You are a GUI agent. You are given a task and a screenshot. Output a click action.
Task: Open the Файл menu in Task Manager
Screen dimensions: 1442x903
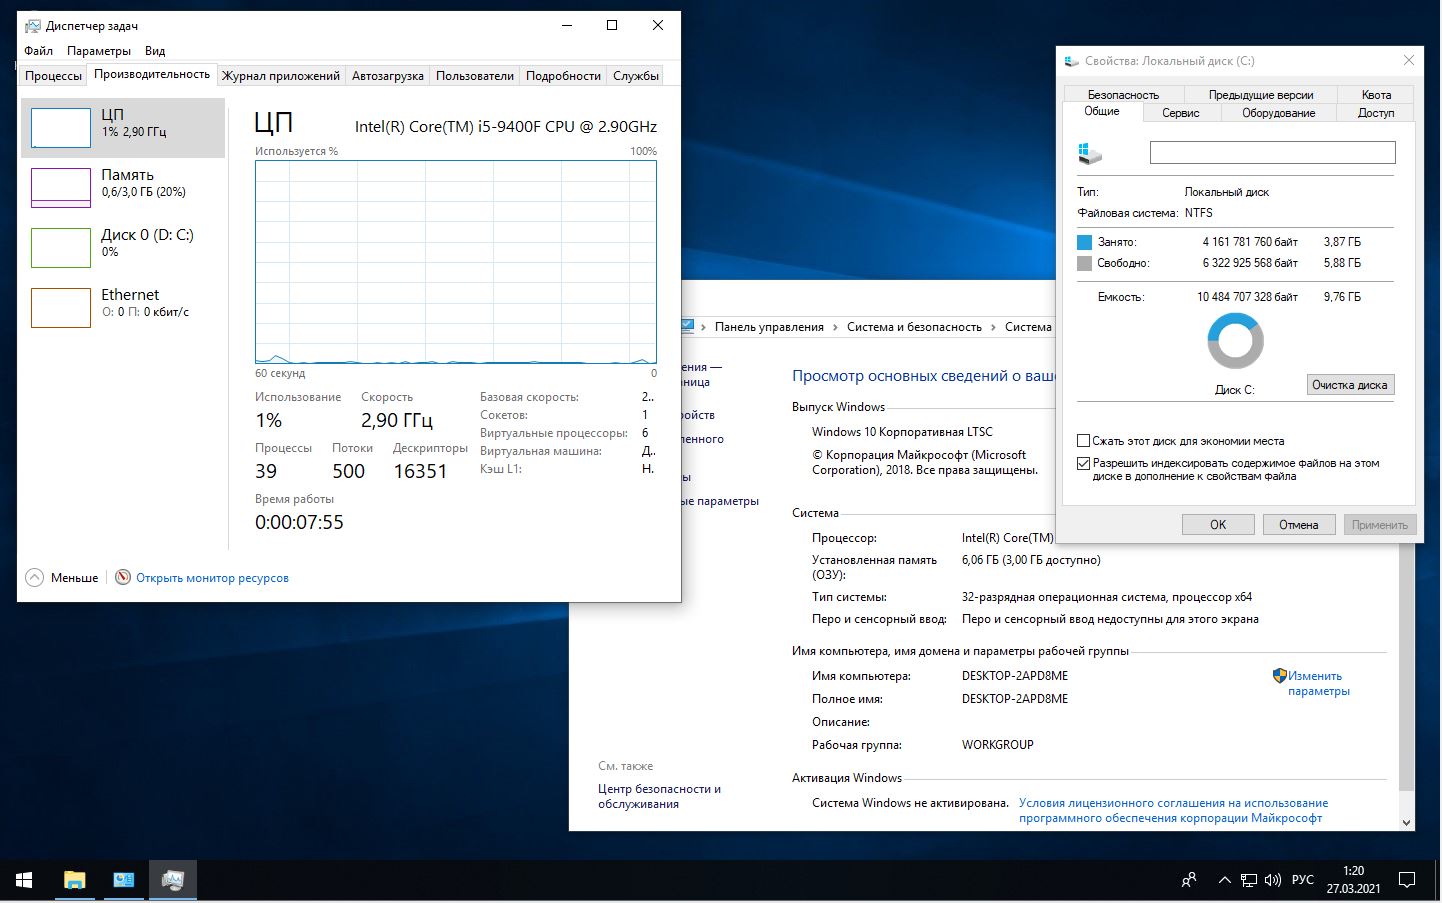(x=39, y=50)
